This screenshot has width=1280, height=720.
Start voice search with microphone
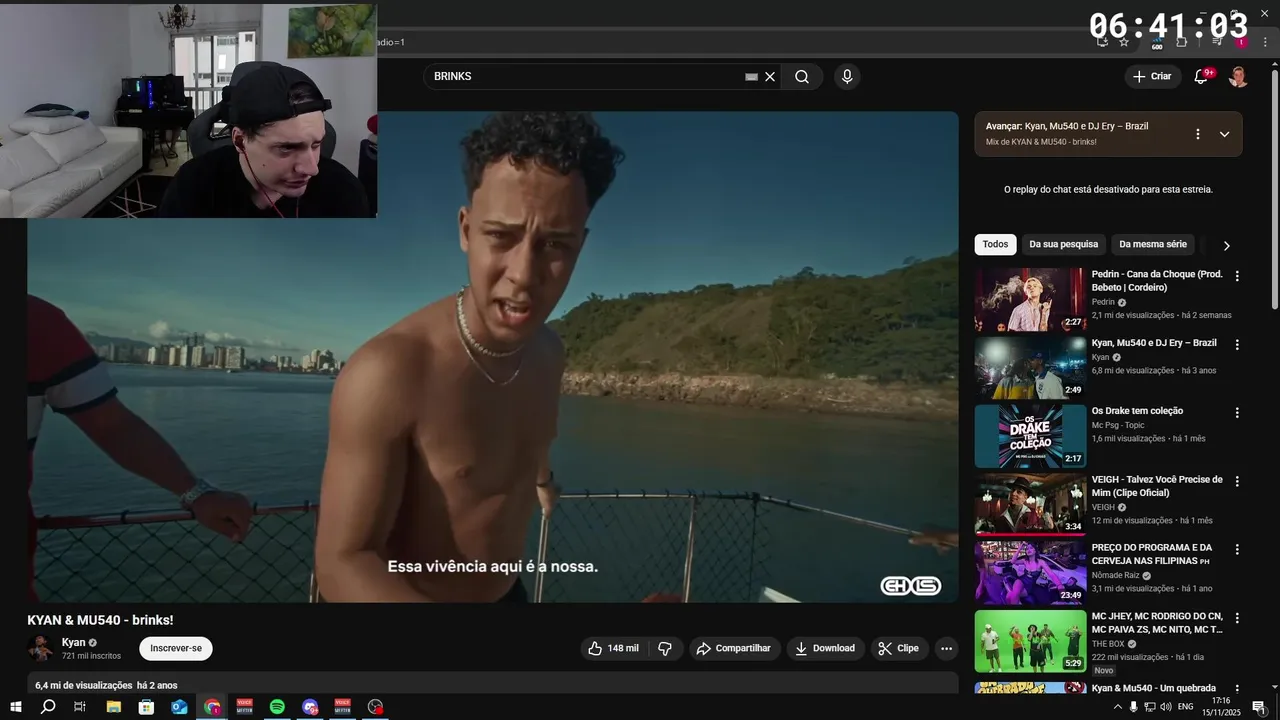coord(847,77)
